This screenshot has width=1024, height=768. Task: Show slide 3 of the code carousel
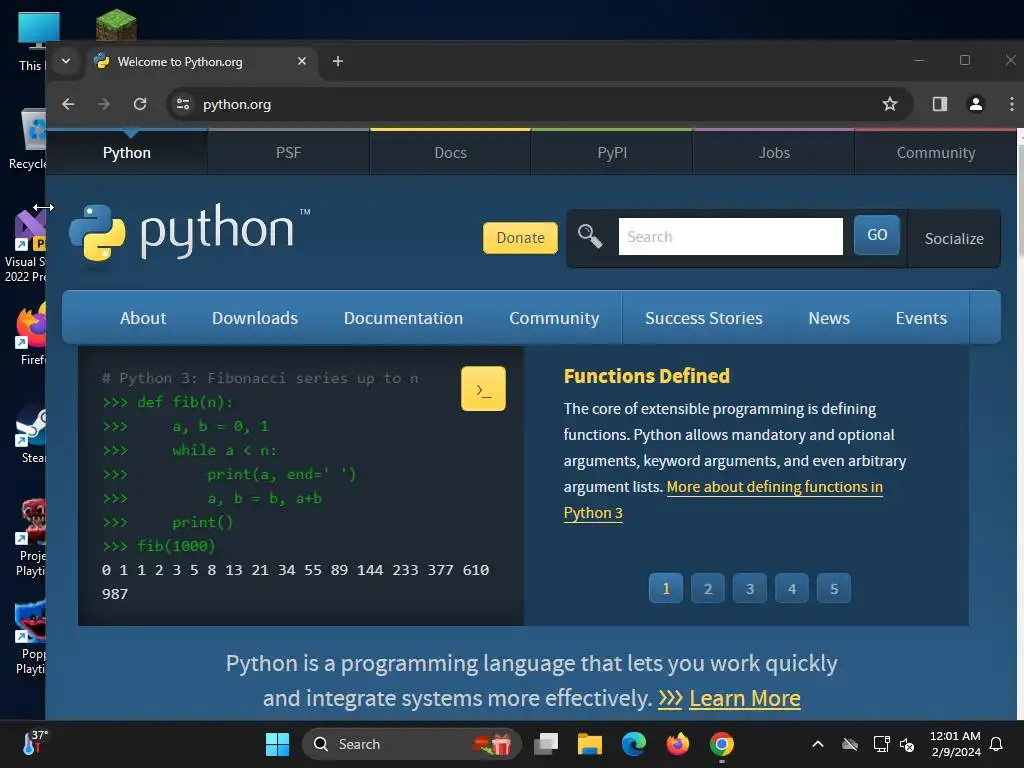tap(750, 588)
